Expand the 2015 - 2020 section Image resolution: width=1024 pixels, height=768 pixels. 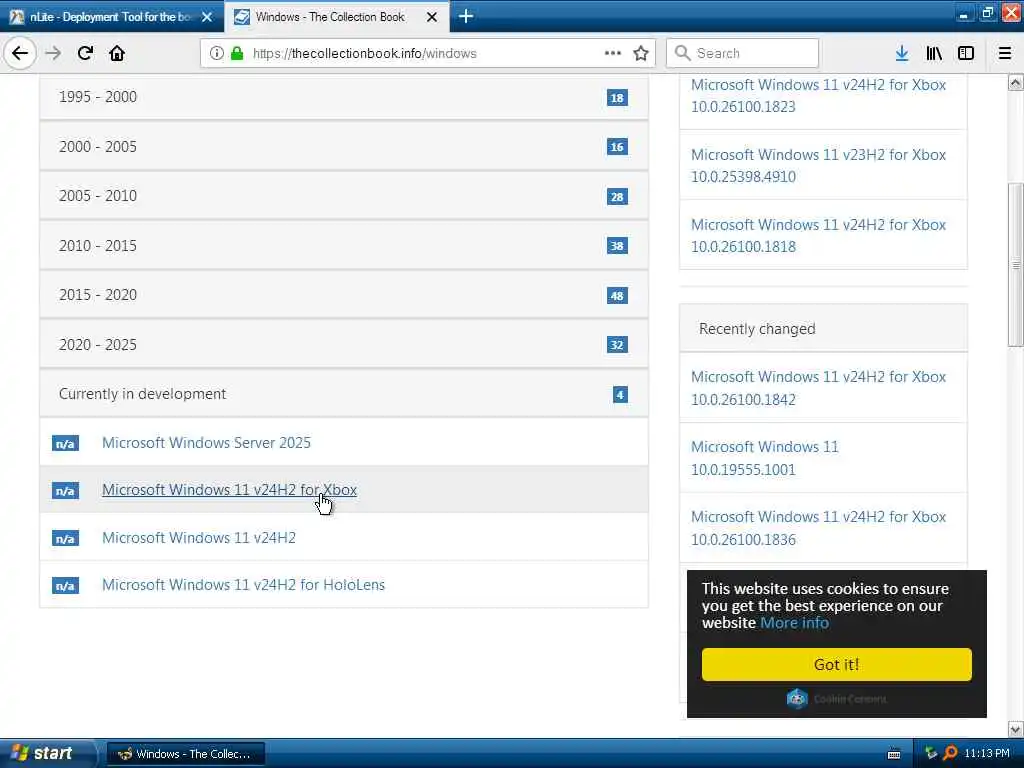[344, 295]
